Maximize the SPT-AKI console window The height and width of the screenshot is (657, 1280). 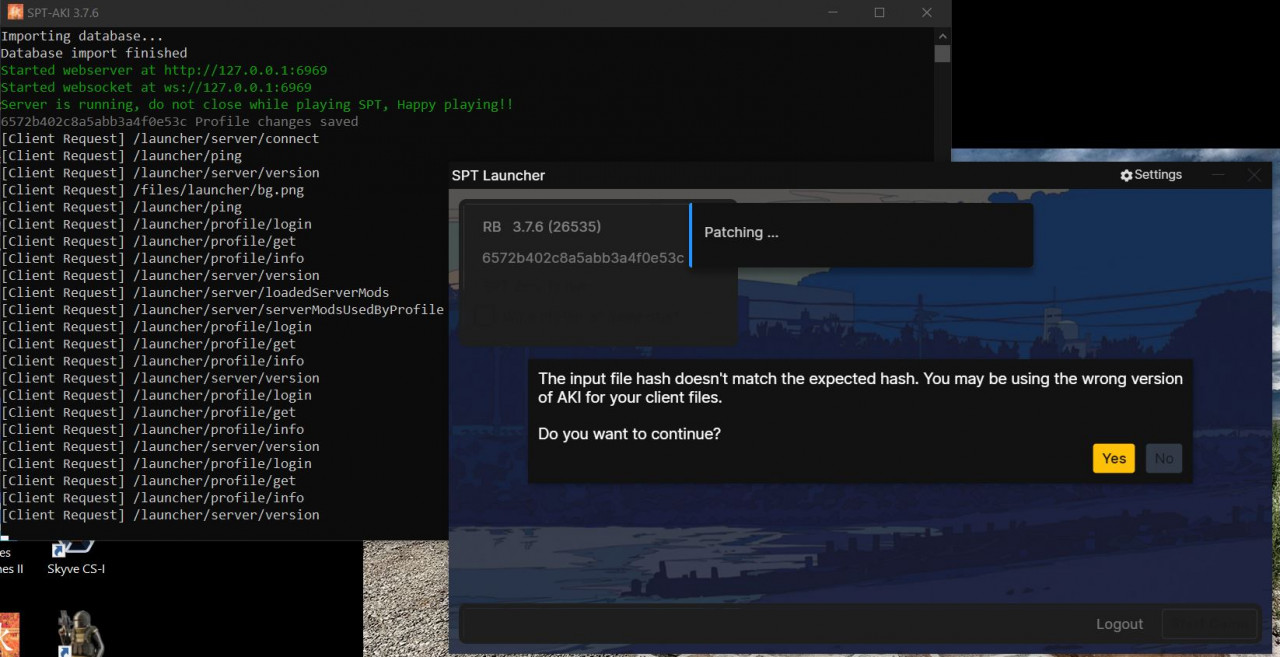879,13
